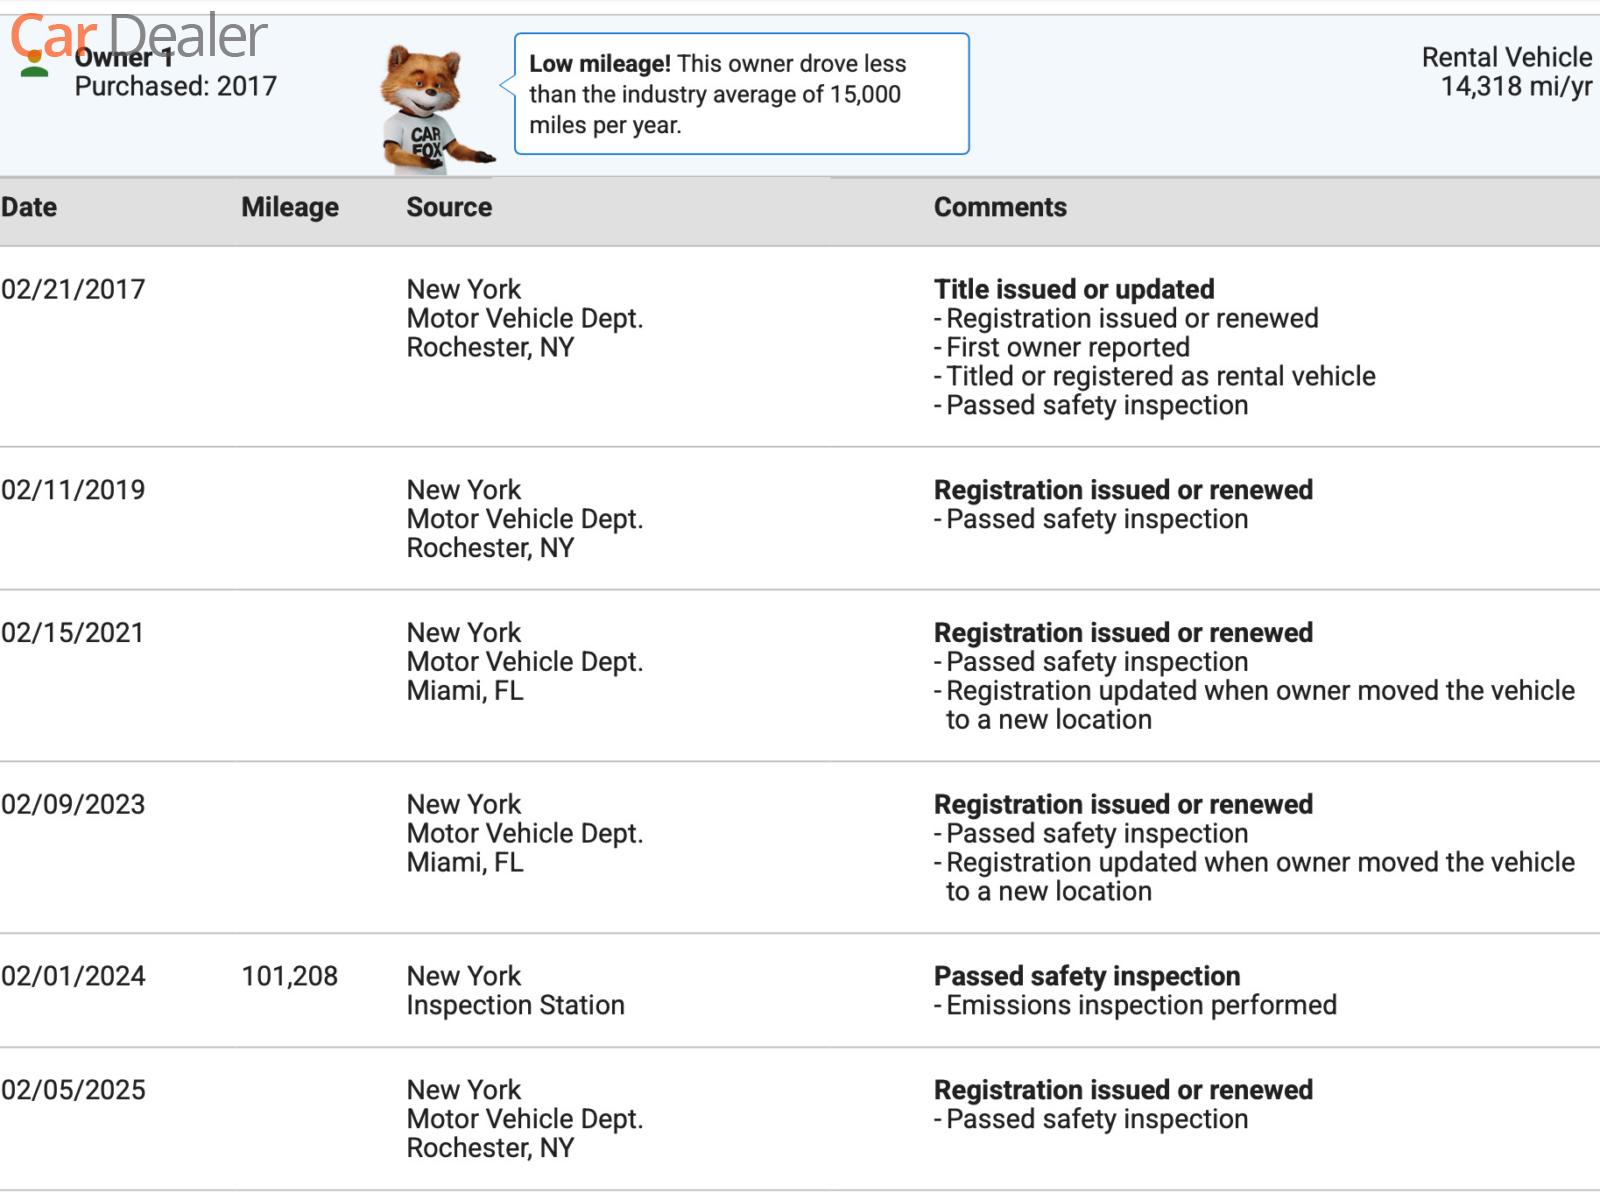Image resolution: width=1600 pixels, height=1200 pixels.
Task: Click the Date column header
Action: (29, 207)
